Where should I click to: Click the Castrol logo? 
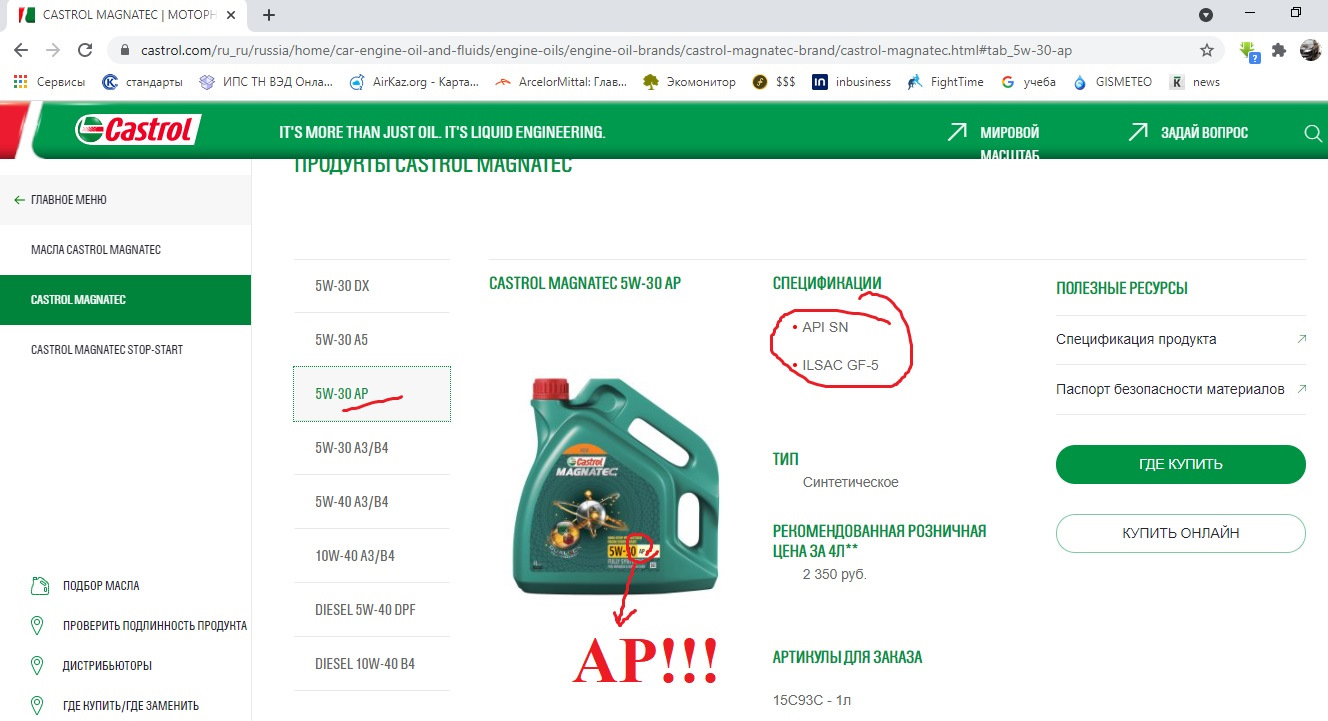[138, 129]
